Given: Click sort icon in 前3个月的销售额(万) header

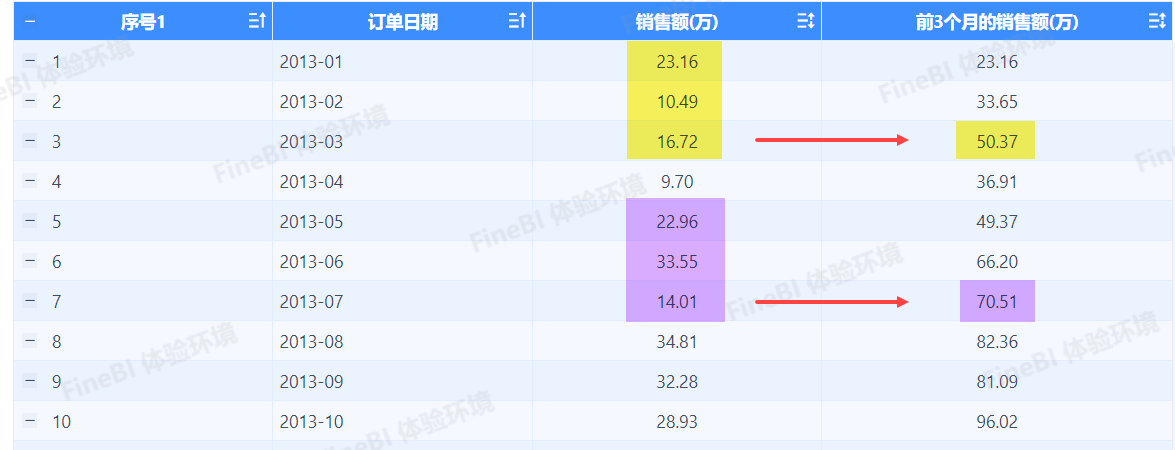Looking at the screenshot, I should 1158,21.
